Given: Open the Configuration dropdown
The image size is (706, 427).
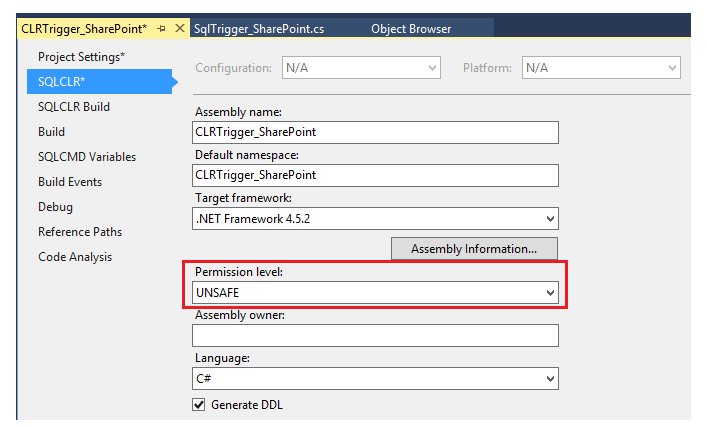Looking at the screenshot, I should [361, 68].
